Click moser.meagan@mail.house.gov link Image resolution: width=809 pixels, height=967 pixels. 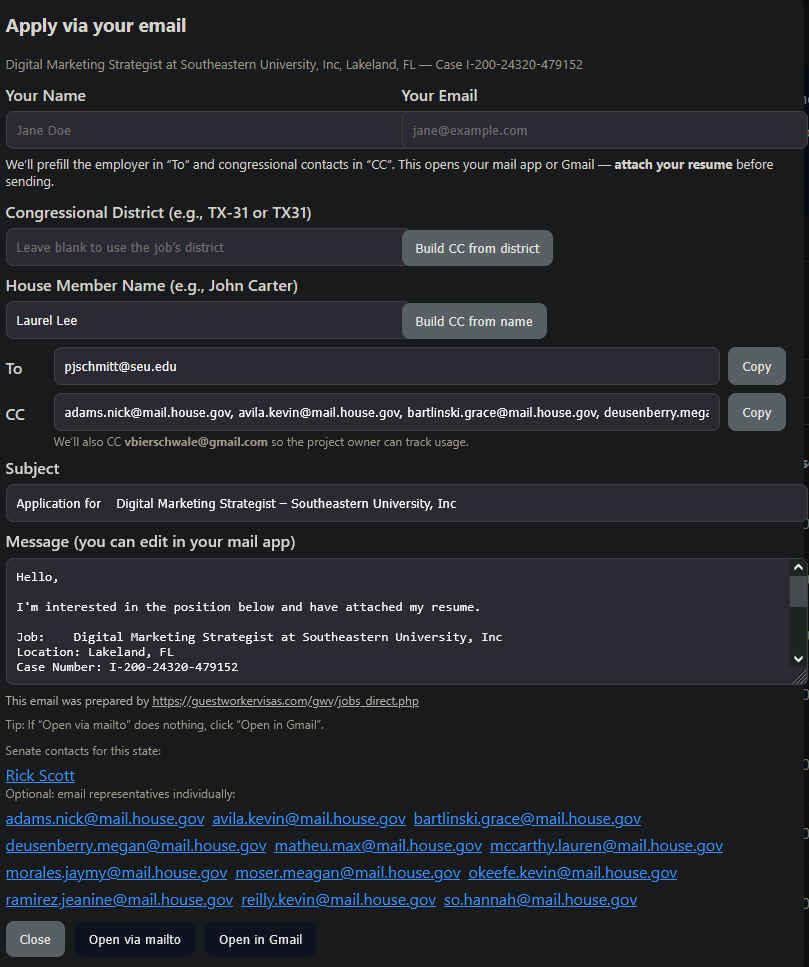point(348,873)
